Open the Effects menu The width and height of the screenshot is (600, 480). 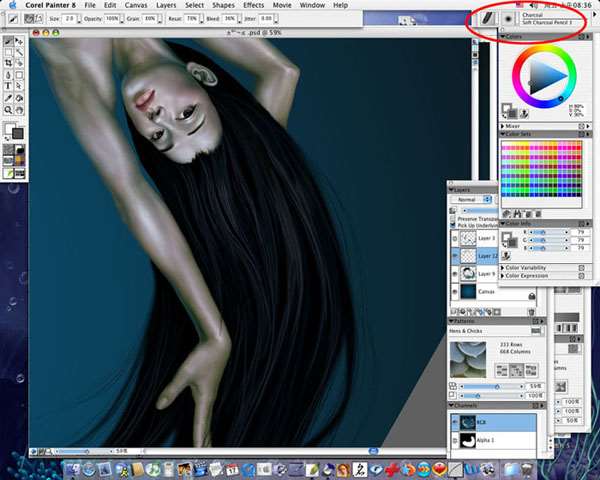click(253, 5)
